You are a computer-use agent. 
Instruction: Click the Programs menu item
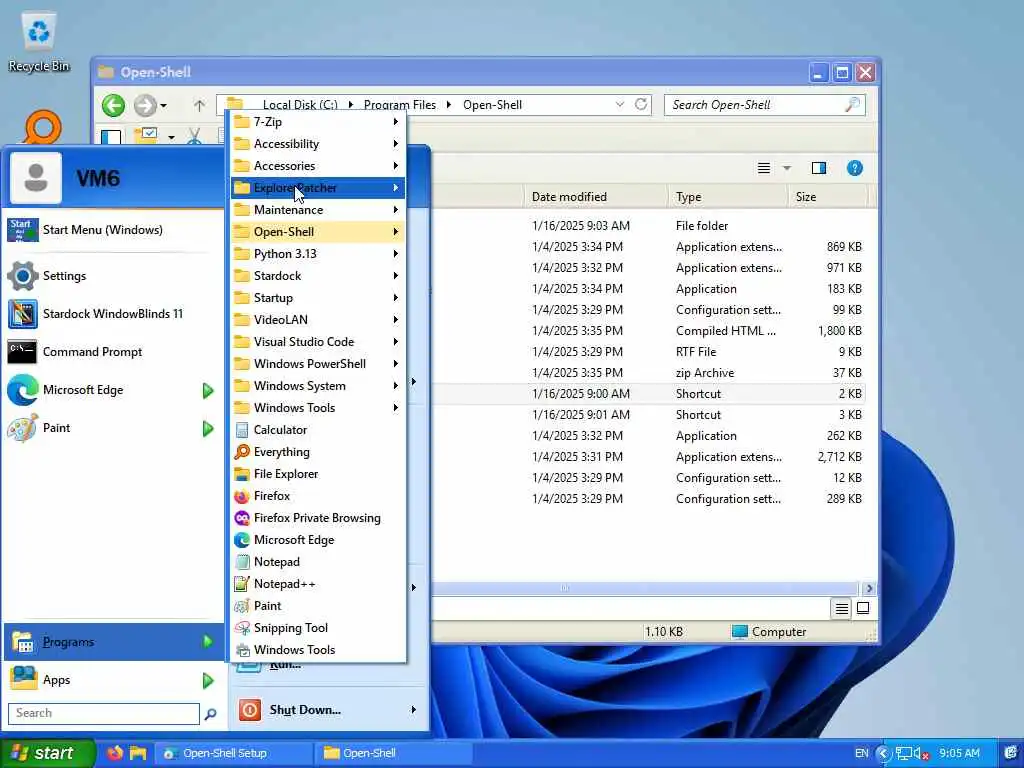(x=112, y=642)
